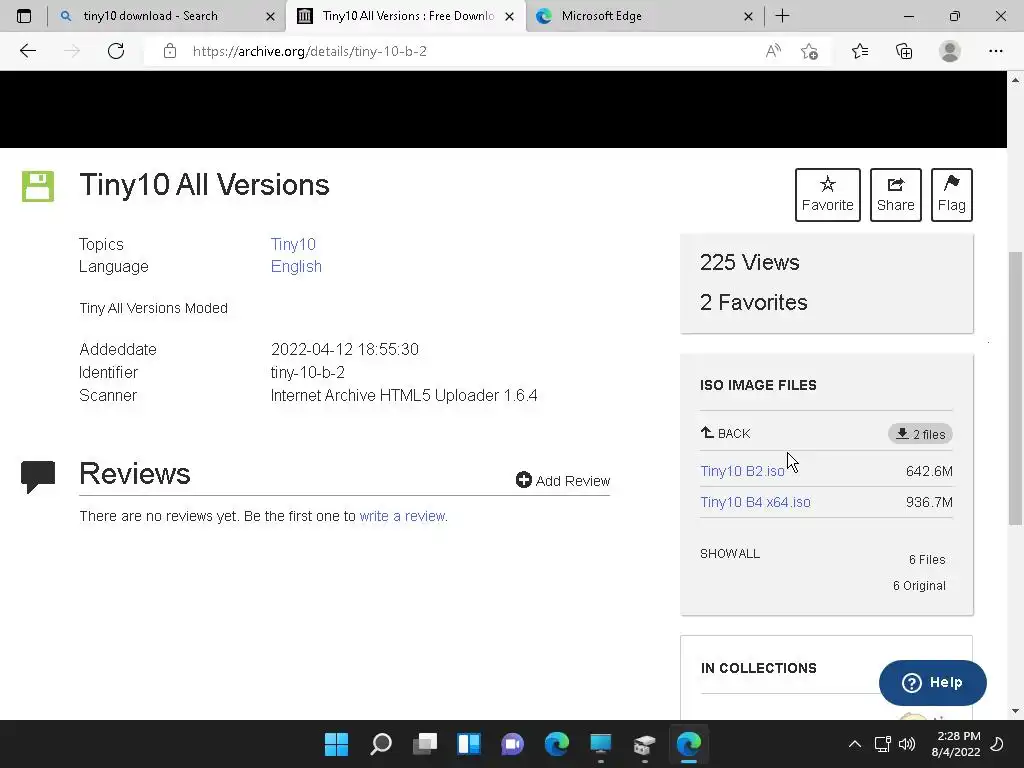The height and width of the screenshot is (768, 1024).
Task: Open the Help widget
Action: click(x=933, y=682)
